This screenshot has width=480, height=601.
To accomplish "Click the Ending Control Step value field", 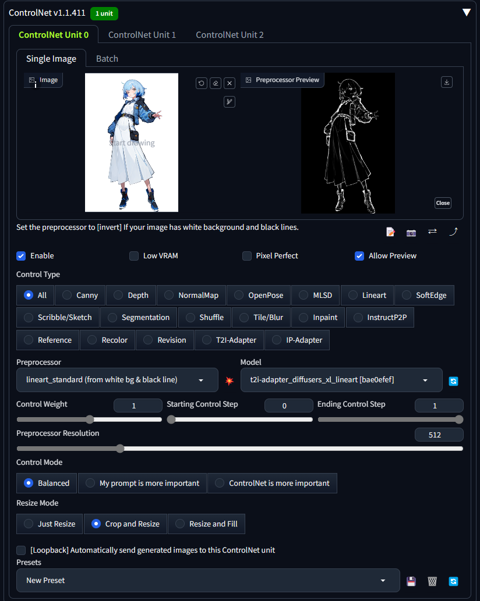I will pos(439,406).
